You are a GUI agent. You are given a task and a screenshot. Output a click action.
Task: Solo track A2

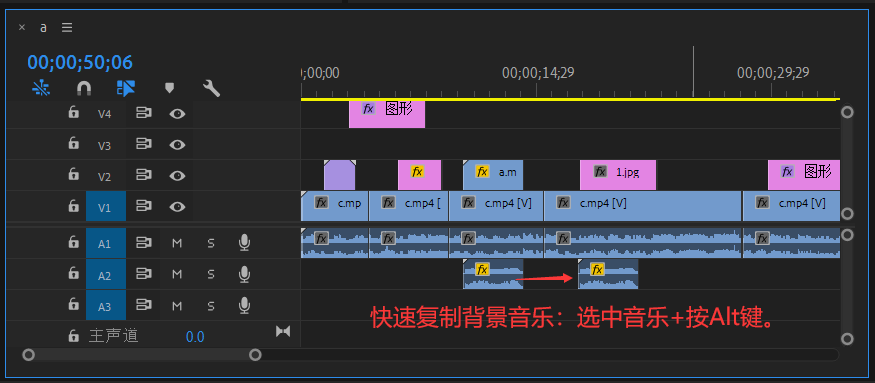(211, 274)
